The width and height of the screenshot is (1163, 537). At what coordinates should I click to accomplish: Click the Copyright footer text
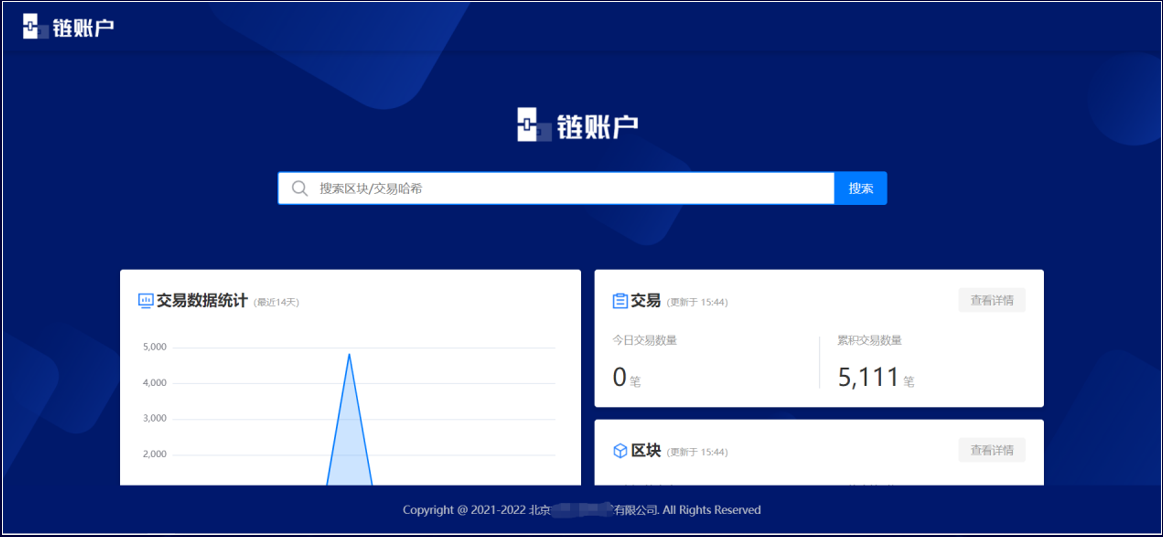pyautogui.click(x=582, y=510)
